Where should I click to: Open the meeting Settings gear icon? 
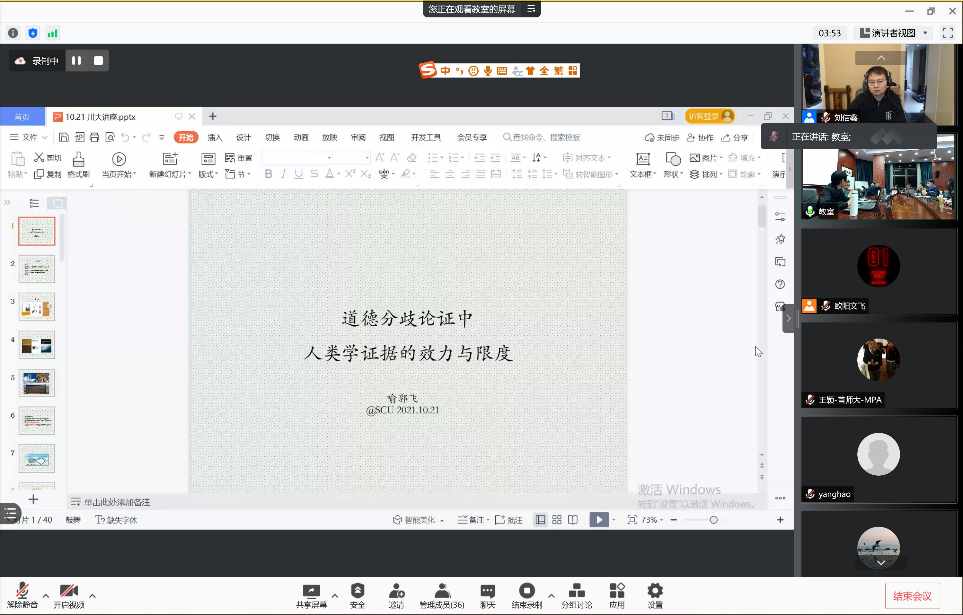point(655,592)
